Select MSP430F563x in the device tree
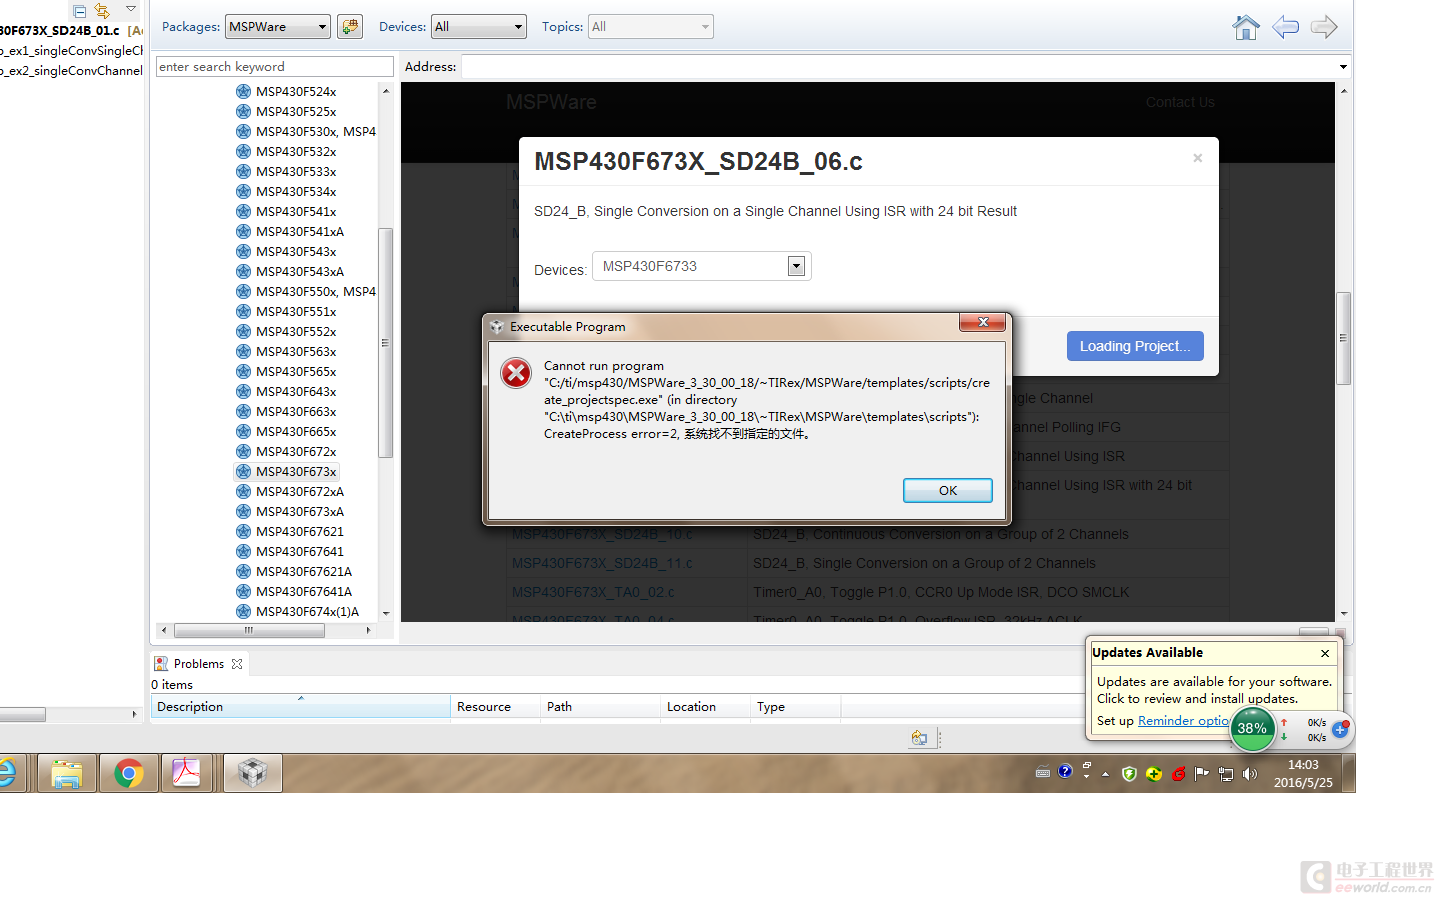The height and width of the screenshot is (900, 1440). (x=296, y=351)
